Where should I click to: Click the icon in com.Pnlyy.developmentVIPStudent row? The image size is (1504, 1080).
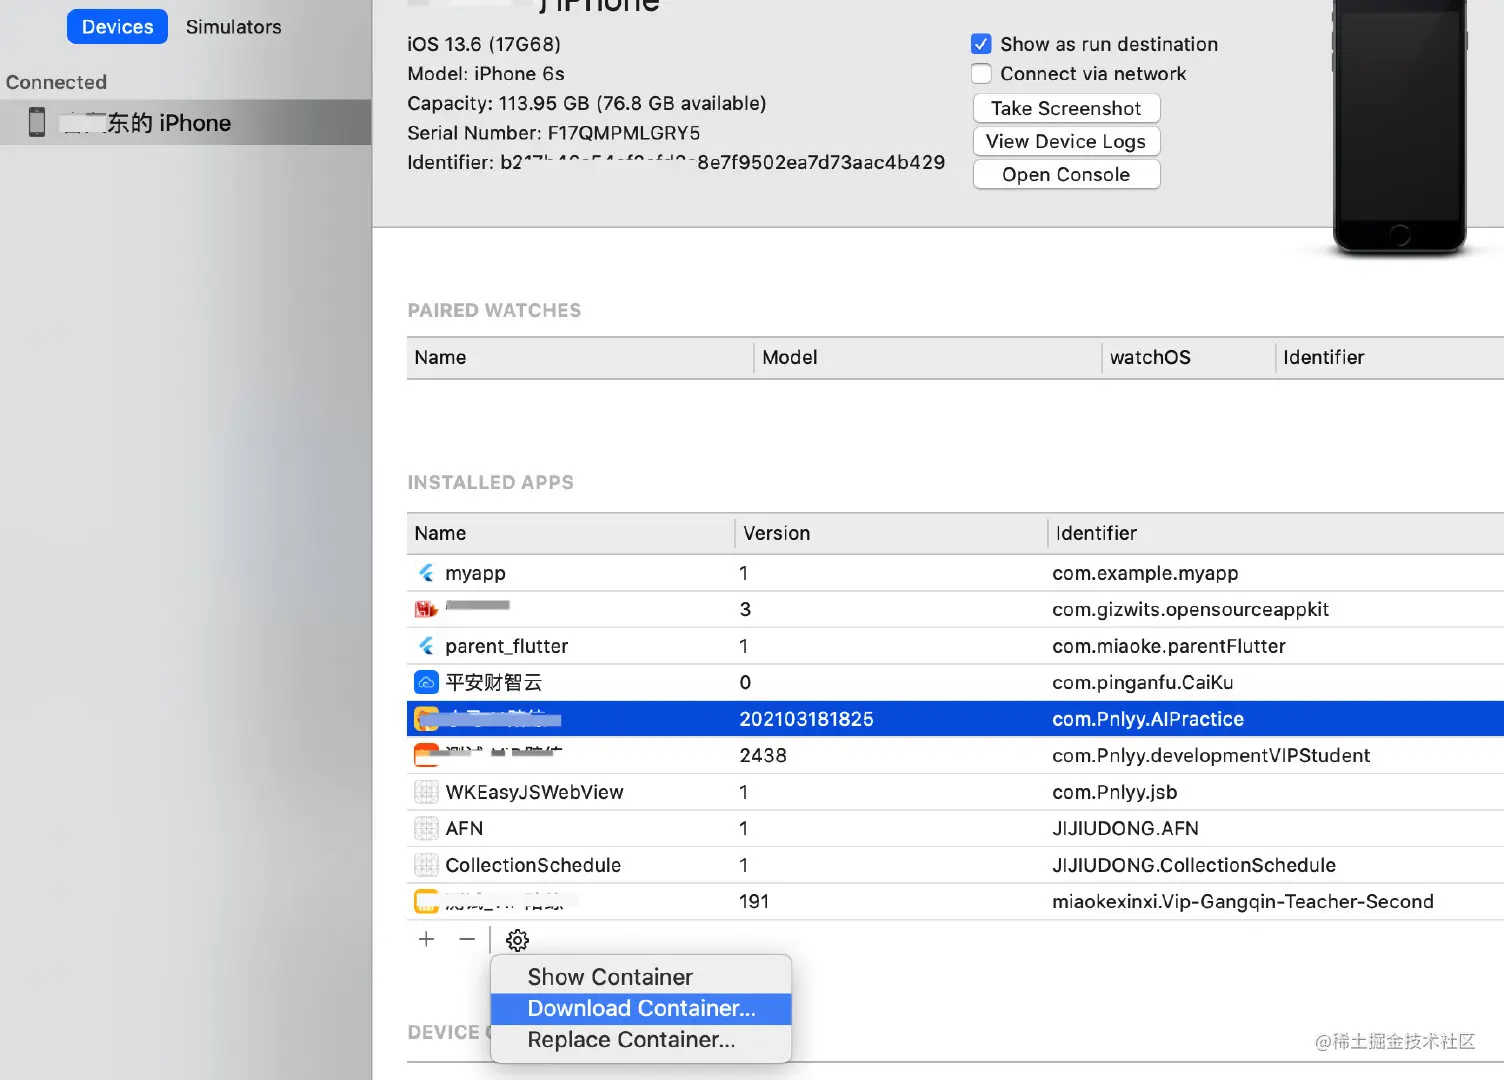point(427,755)
